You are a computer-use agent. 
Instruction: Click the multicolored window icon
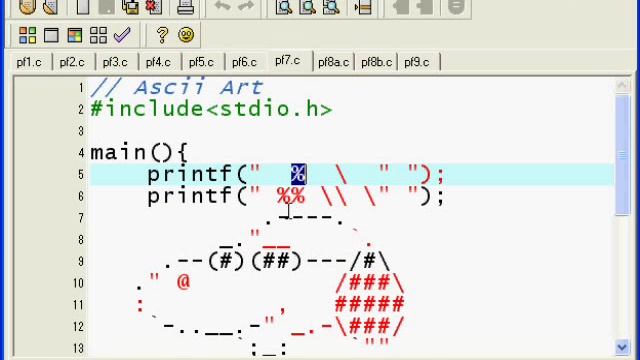(75, 36)
